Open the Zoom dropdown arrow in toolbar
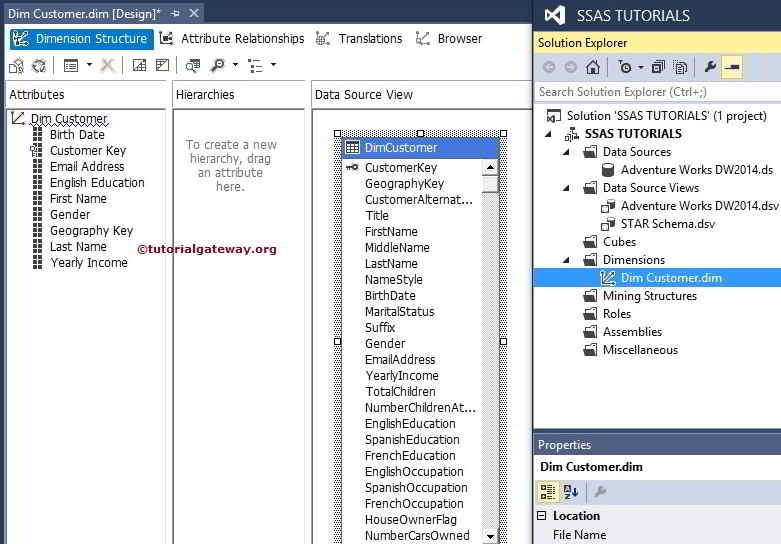 click(235, 66)
